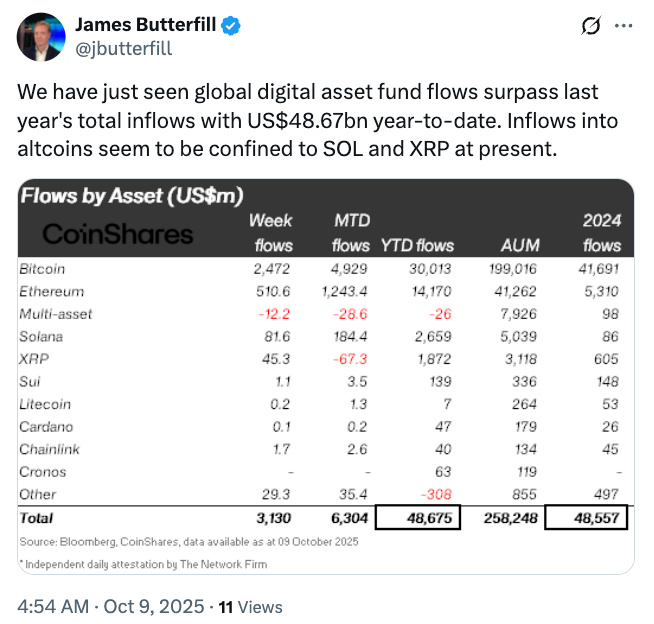The height and width of the screenshot is (624, 654).
Task: Click the Flows by Asset (US$m) title
Action: 133,195
